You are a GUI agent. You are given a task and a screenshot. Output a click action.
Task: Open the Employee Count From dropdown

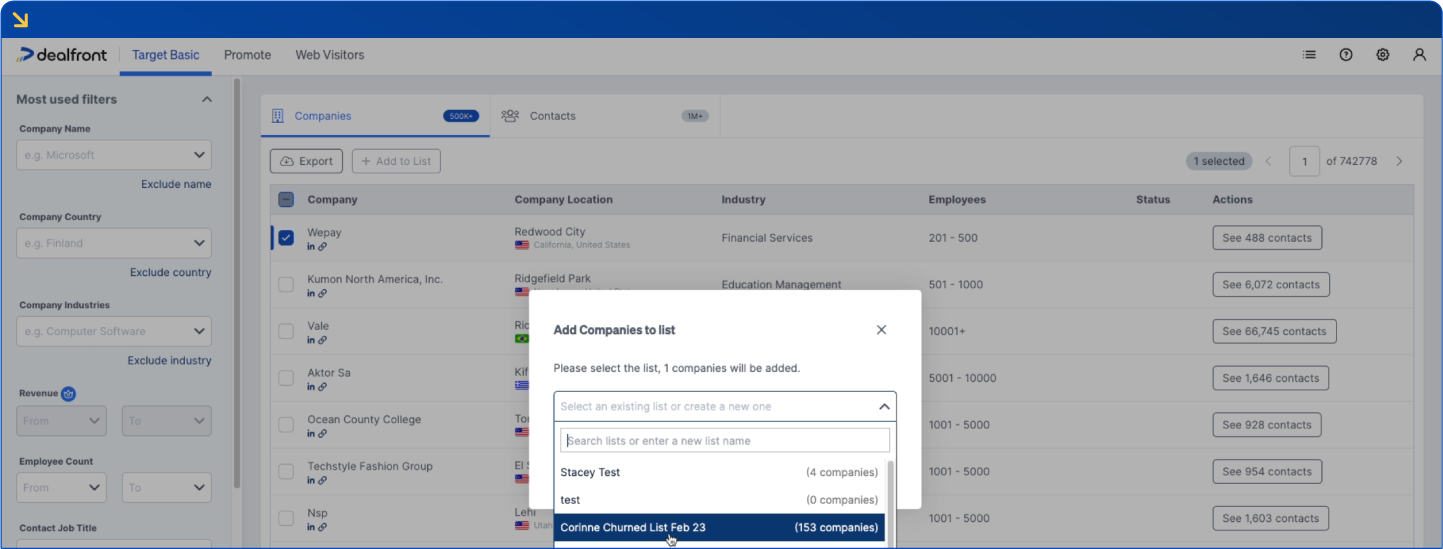point(61,487)
